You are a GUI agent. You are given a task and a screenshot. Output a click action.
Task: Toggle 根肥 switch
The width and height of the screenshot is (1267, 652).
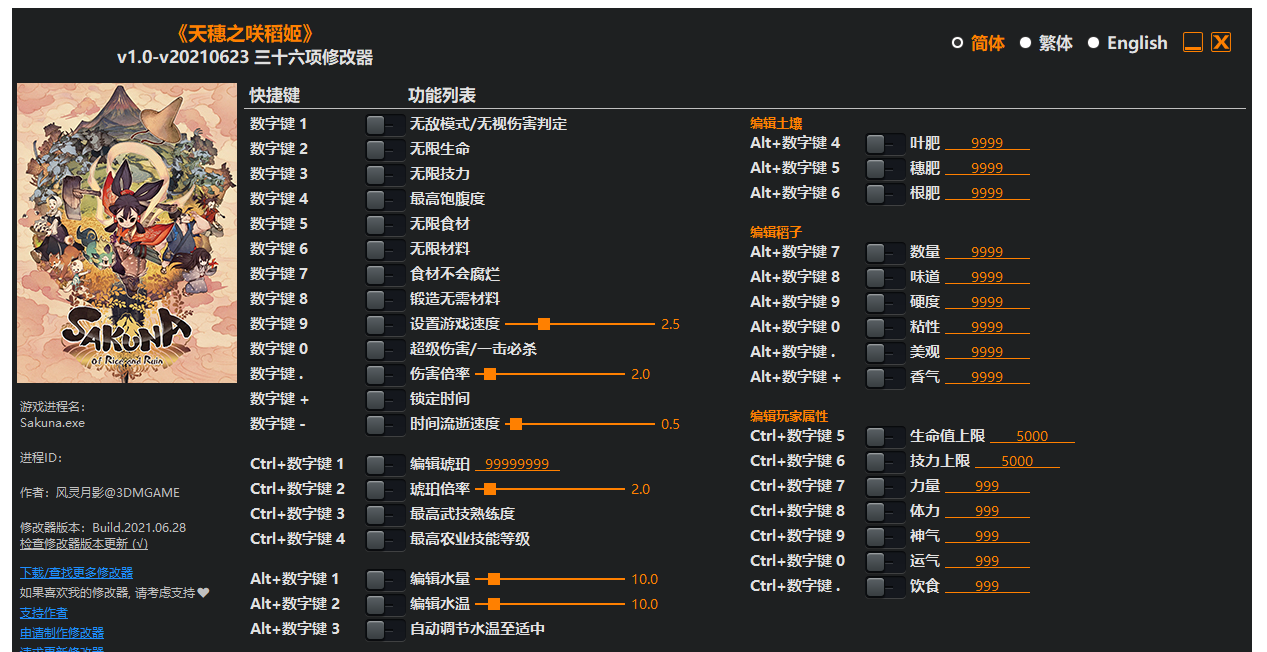pyautogui.click(x=885, y=193)
